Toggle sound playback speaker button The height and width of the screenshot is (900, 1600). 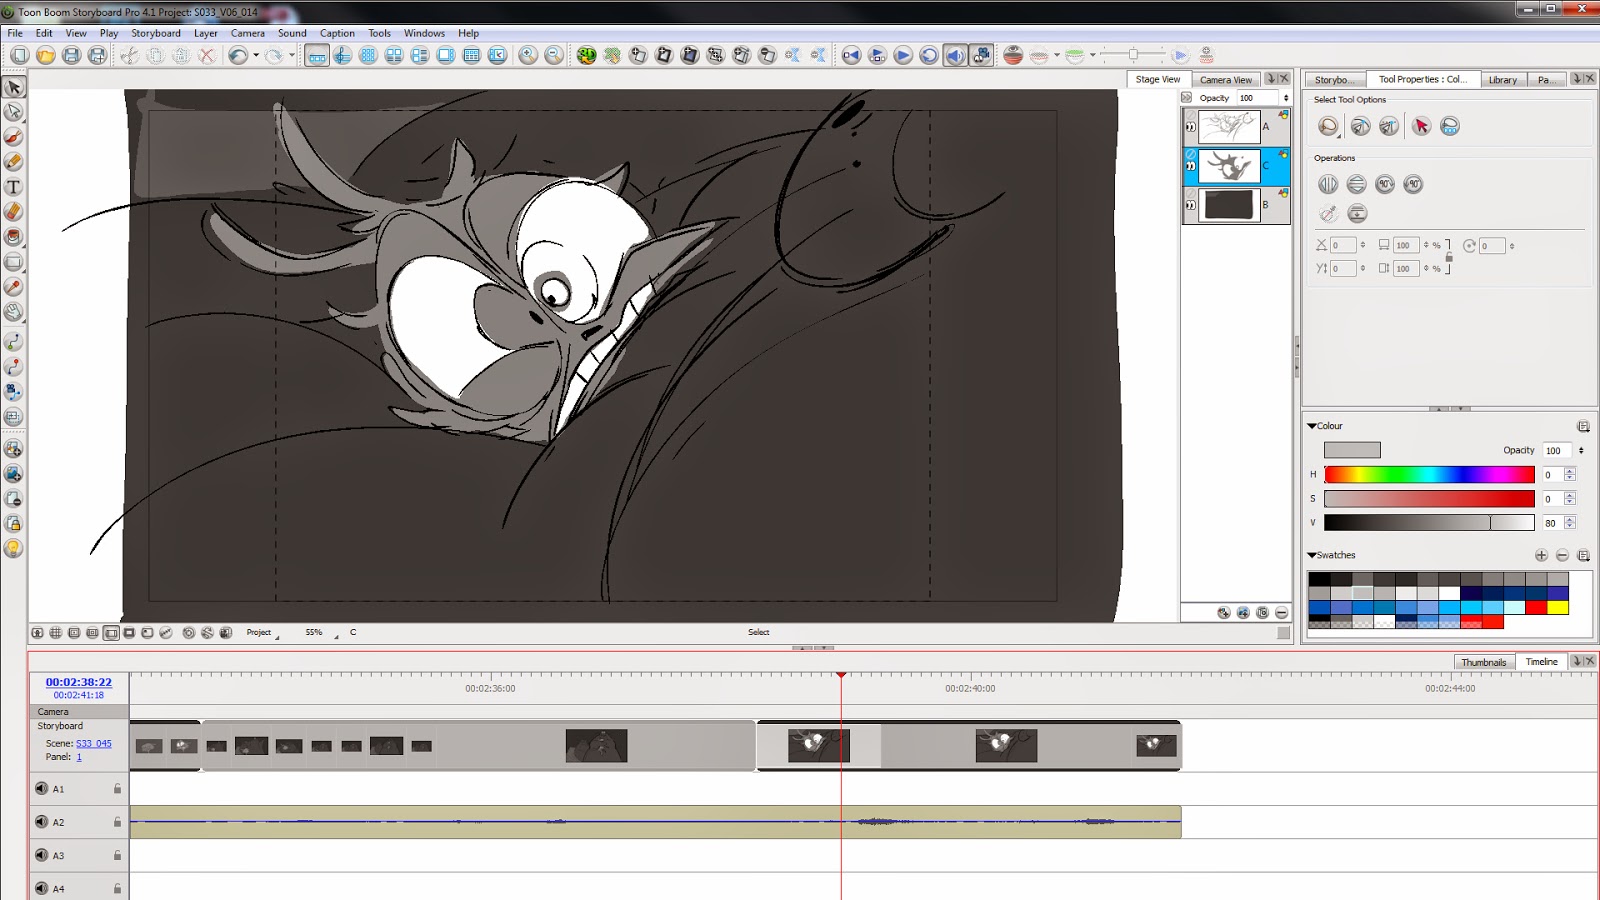coord(955,56)
